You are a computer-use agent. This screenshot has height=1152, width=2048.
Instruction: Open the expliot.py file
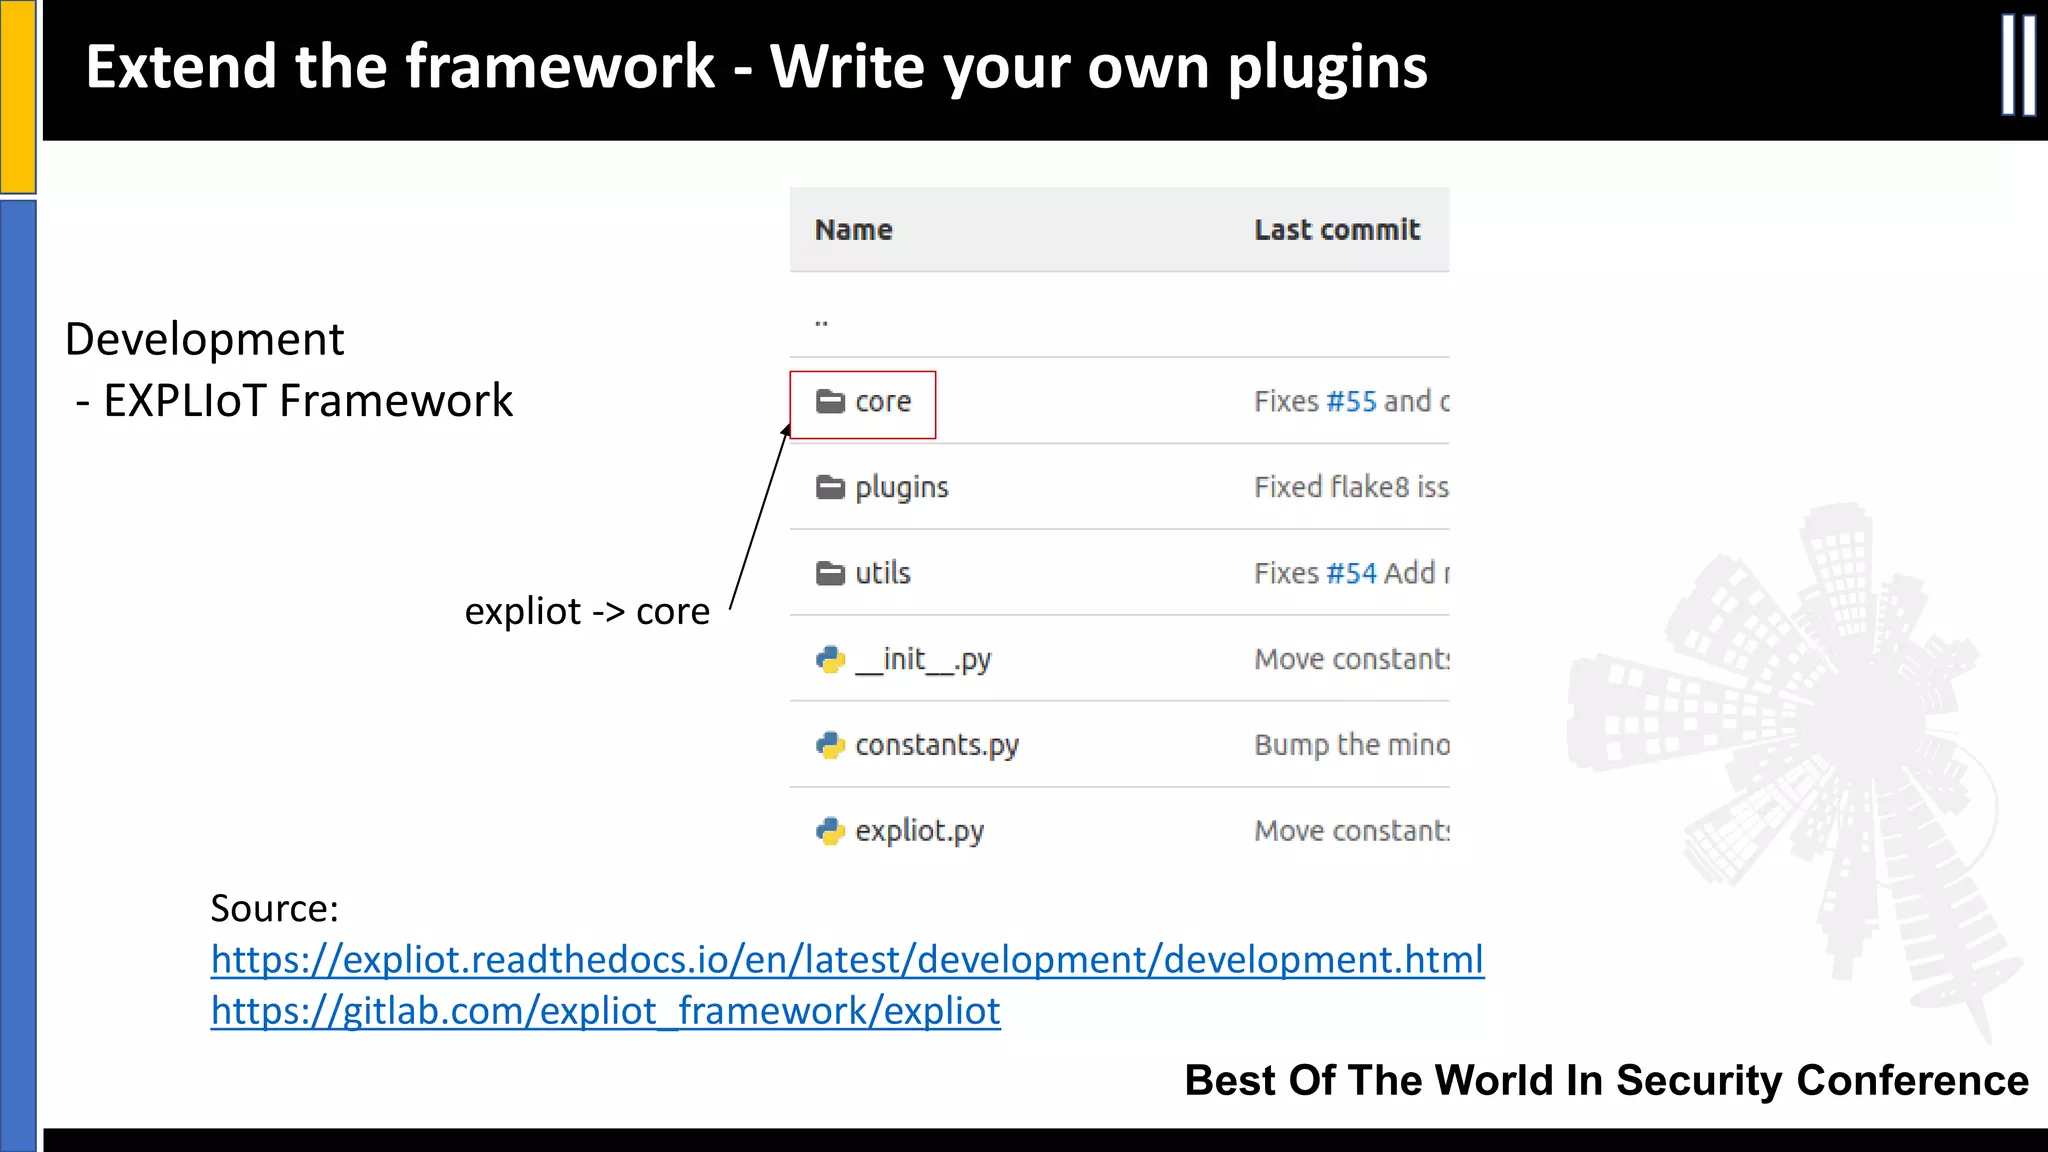coord(919,832)
